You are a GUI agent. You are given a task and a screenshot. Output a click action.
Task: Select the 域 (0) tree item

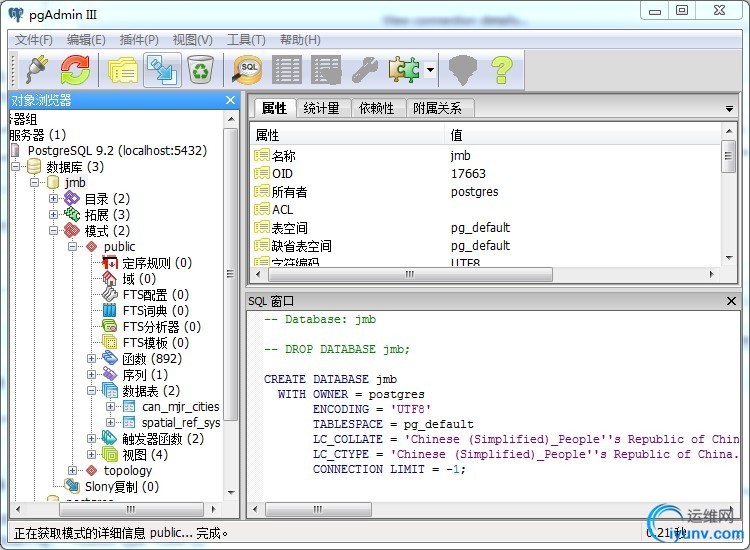coord(139,278)
